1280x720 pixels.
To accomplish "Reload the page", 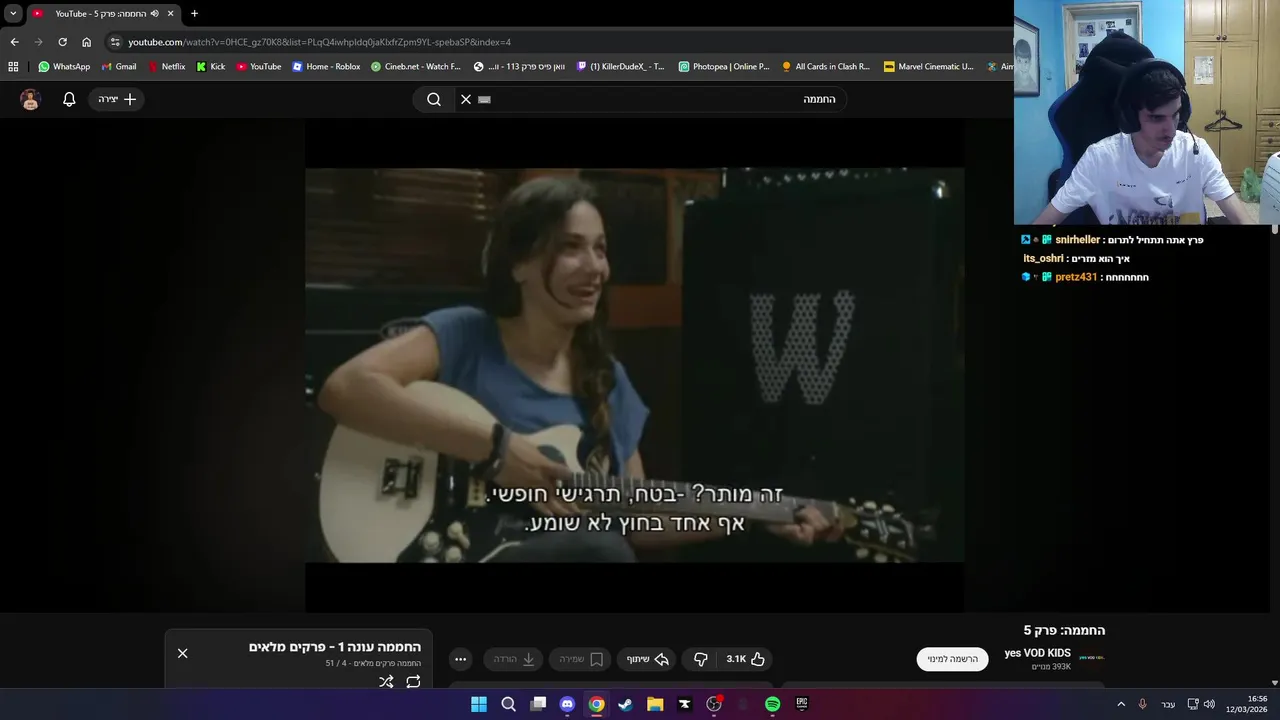I will pyautogui.click(x=62, y=42).
